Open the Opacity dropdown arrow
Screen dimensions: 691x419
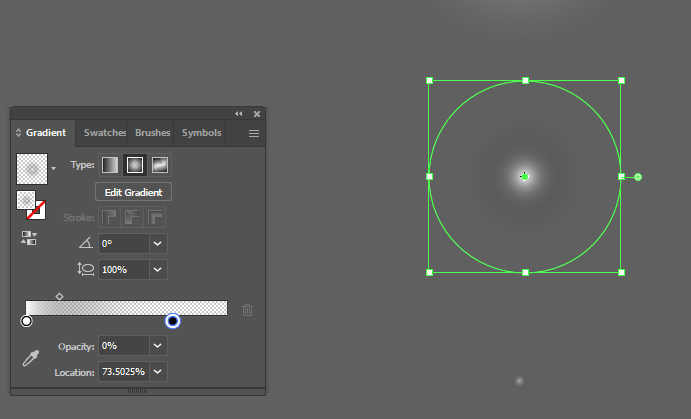tap(158, 346)
